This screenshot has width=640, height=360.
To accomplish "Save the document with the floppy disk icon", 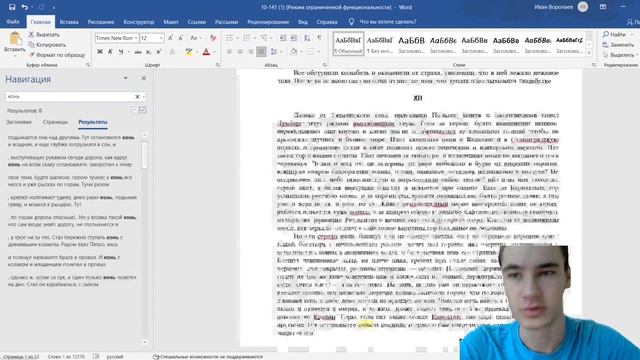I will click(x=12, y=7).
